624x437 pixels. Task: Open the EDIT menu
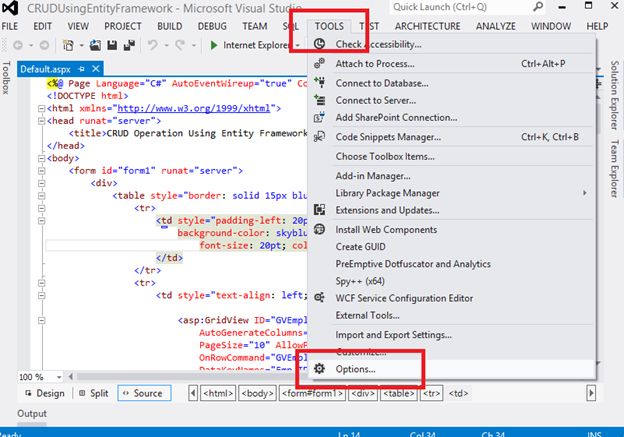[42, 26]
